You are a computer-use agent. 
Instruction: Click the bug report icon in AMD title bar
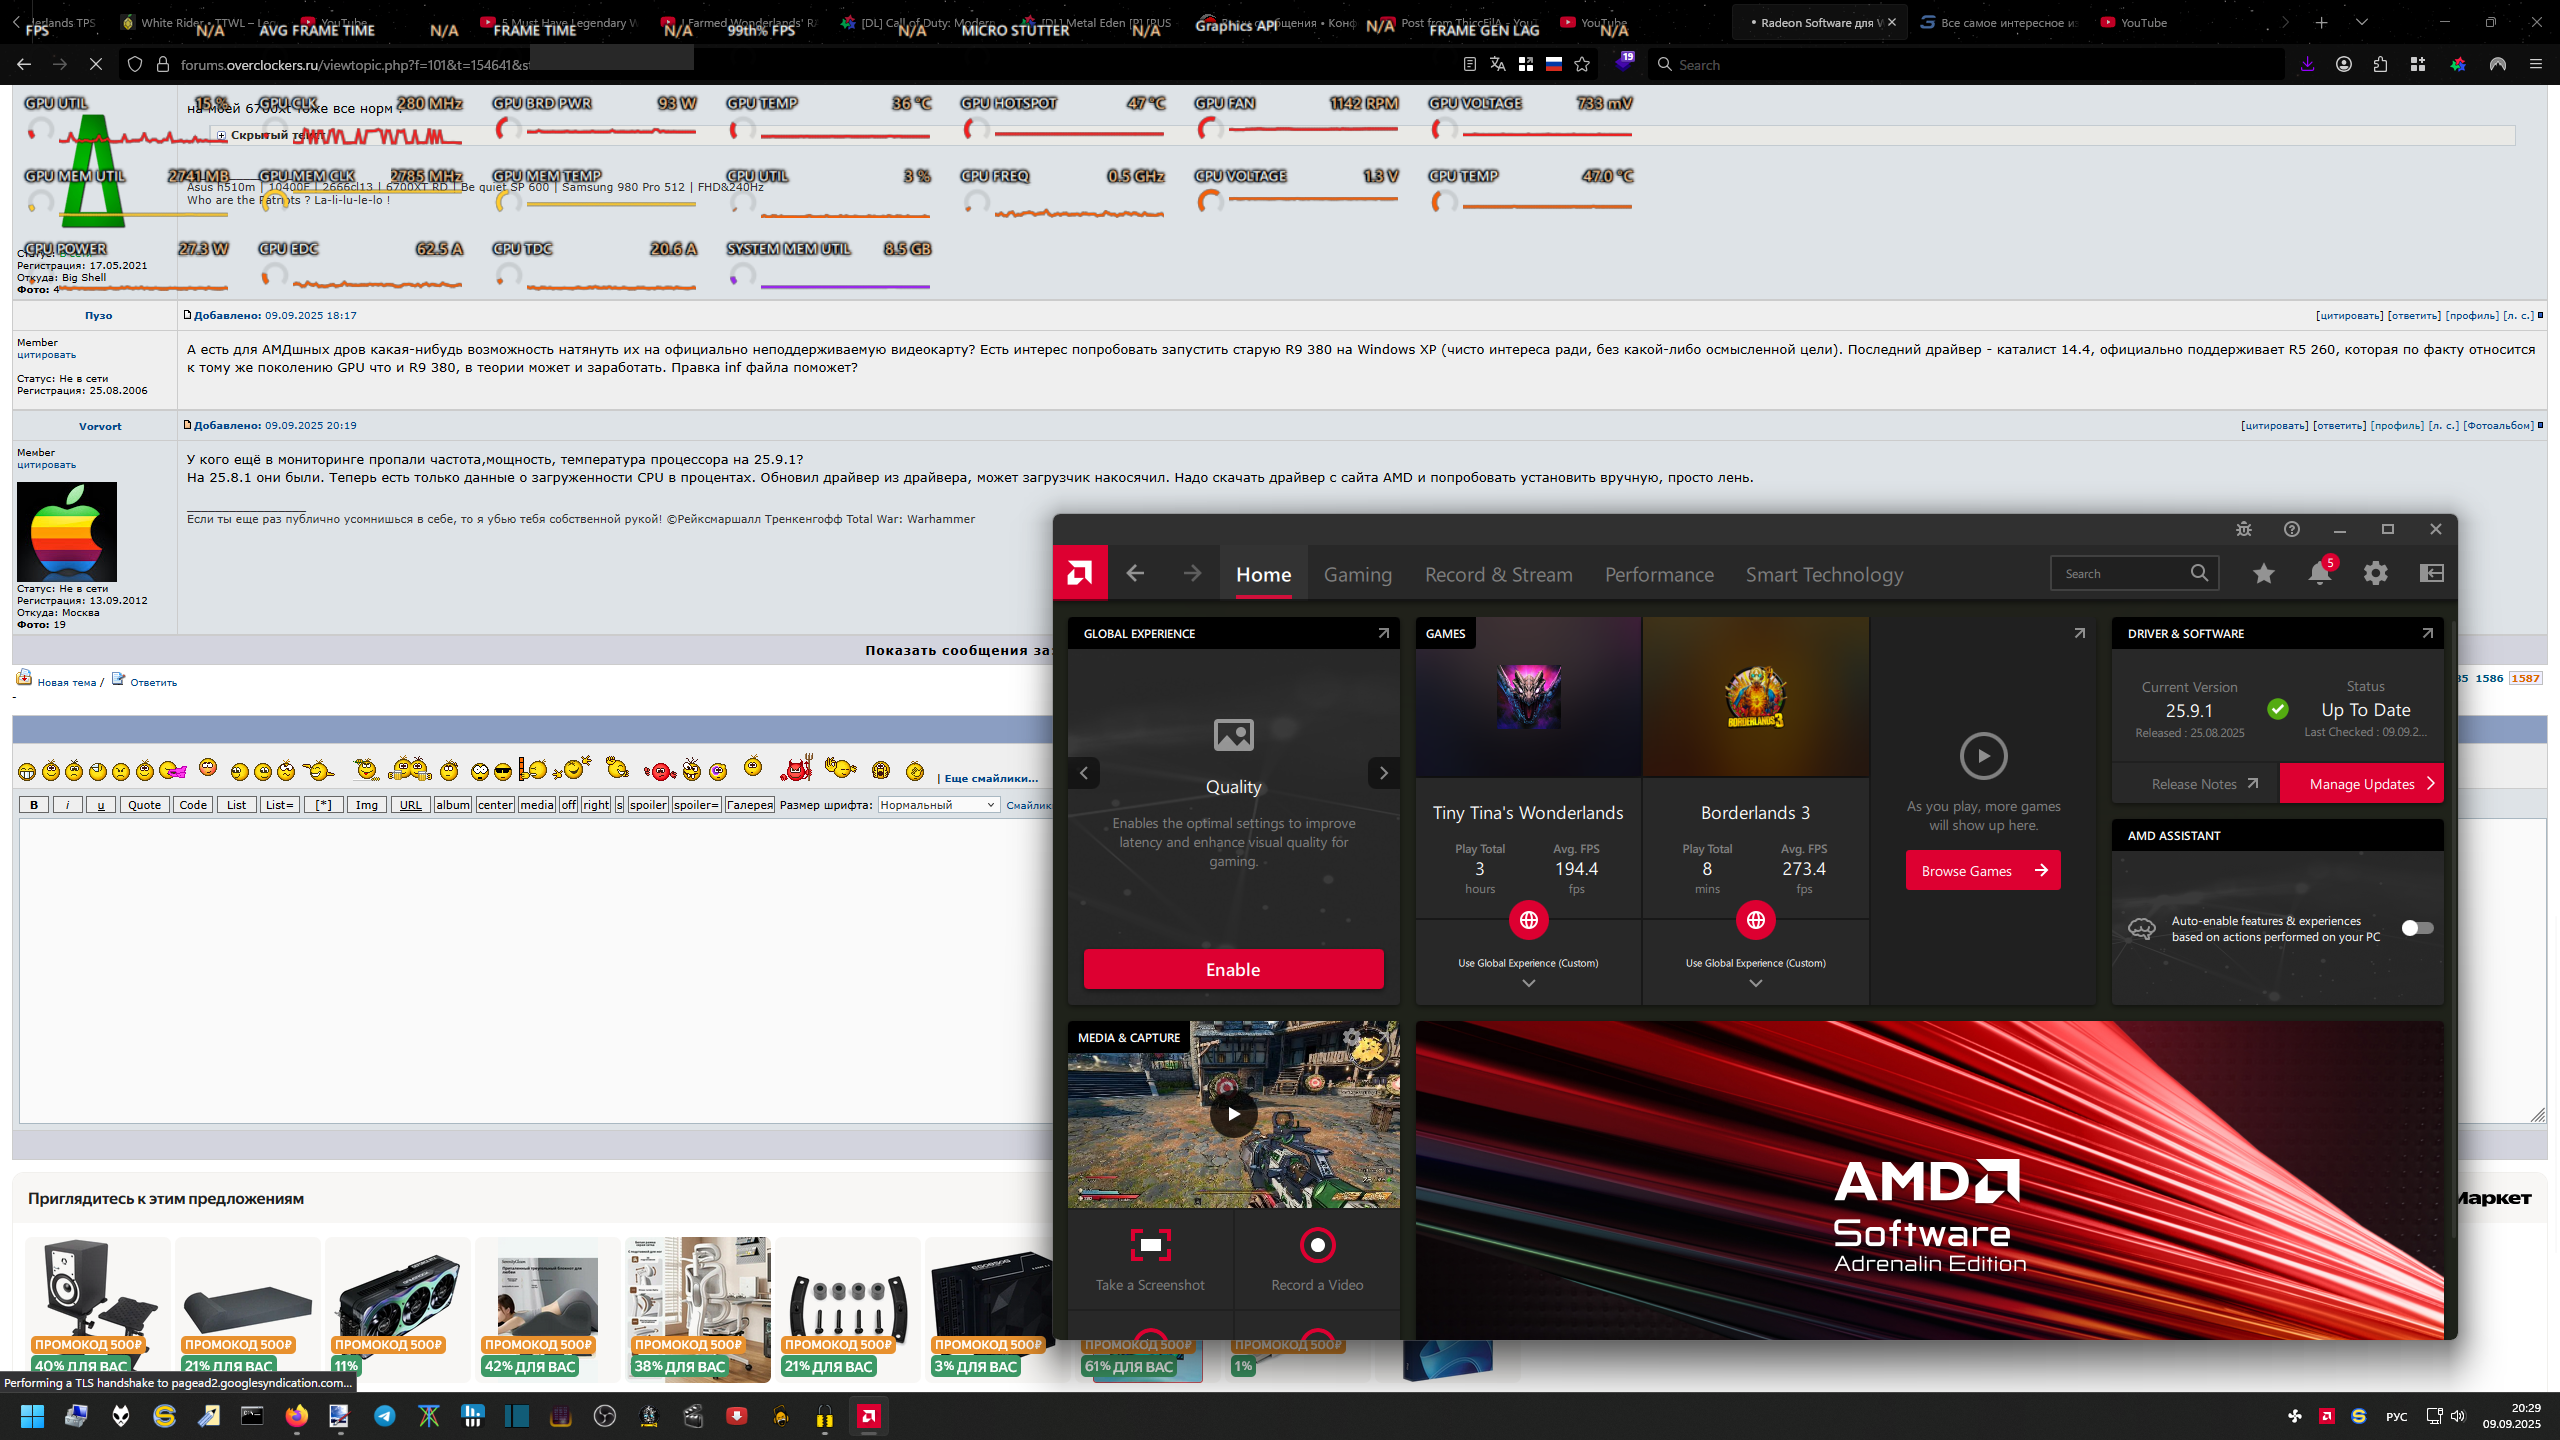(2244, 529)
